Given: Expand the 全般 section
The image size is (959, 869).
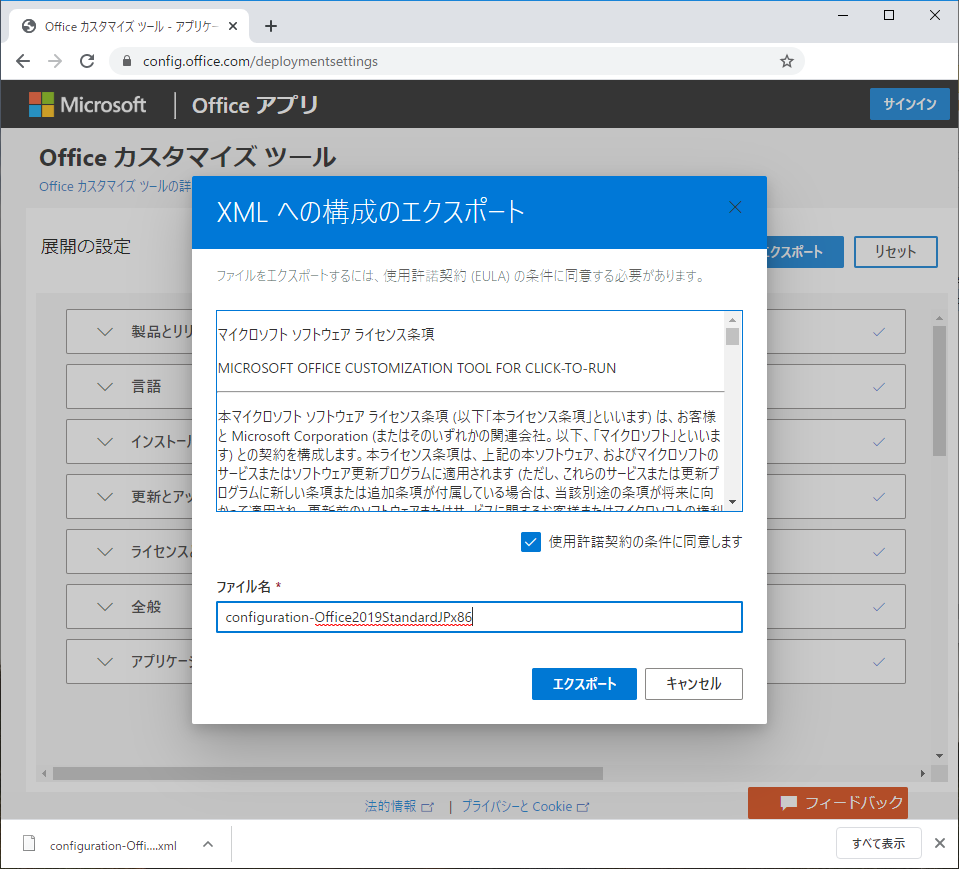Looking at the screenshot, I should coord(105,607).
